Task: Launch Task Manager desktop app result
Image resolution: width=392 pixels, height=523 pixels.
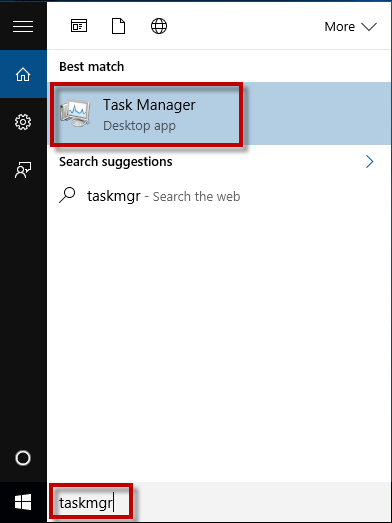Action: [x=220, y=114]
